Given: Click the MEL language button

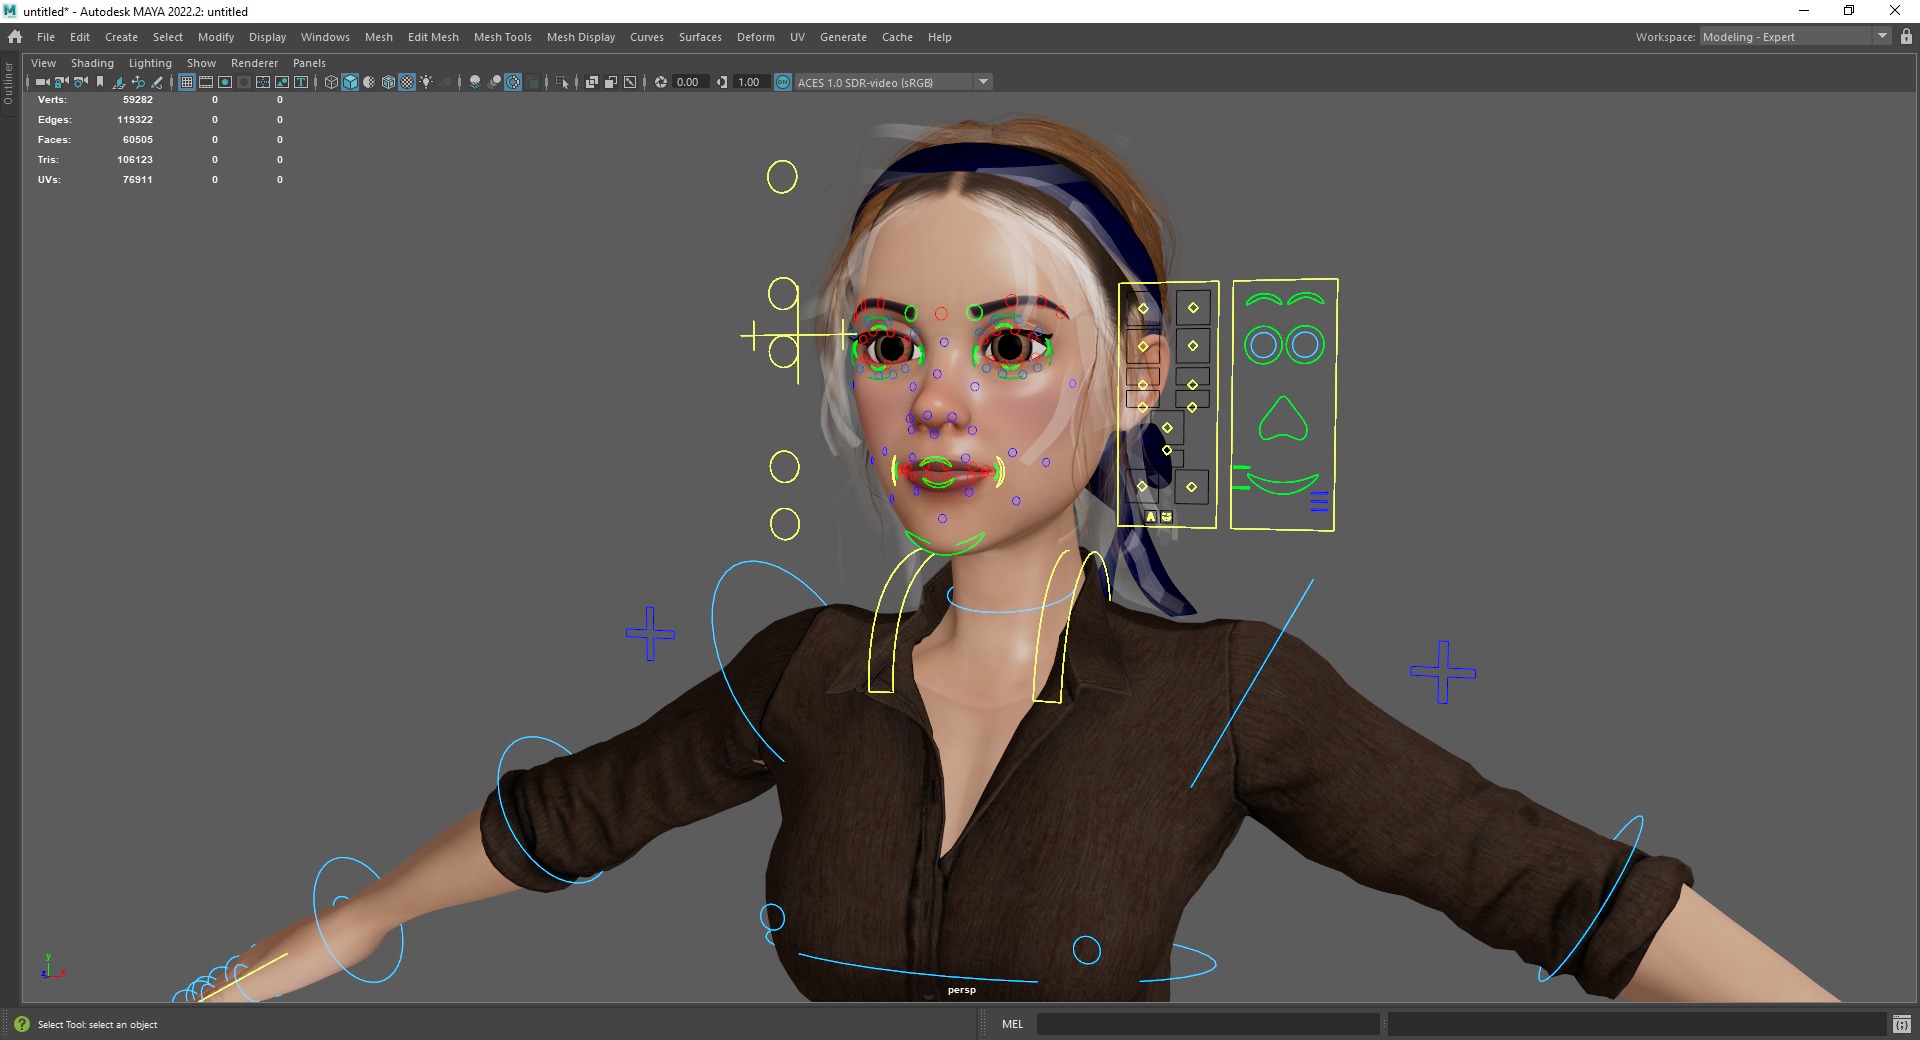Looking at the screenshot, I should click(x=1012, y=1024).
